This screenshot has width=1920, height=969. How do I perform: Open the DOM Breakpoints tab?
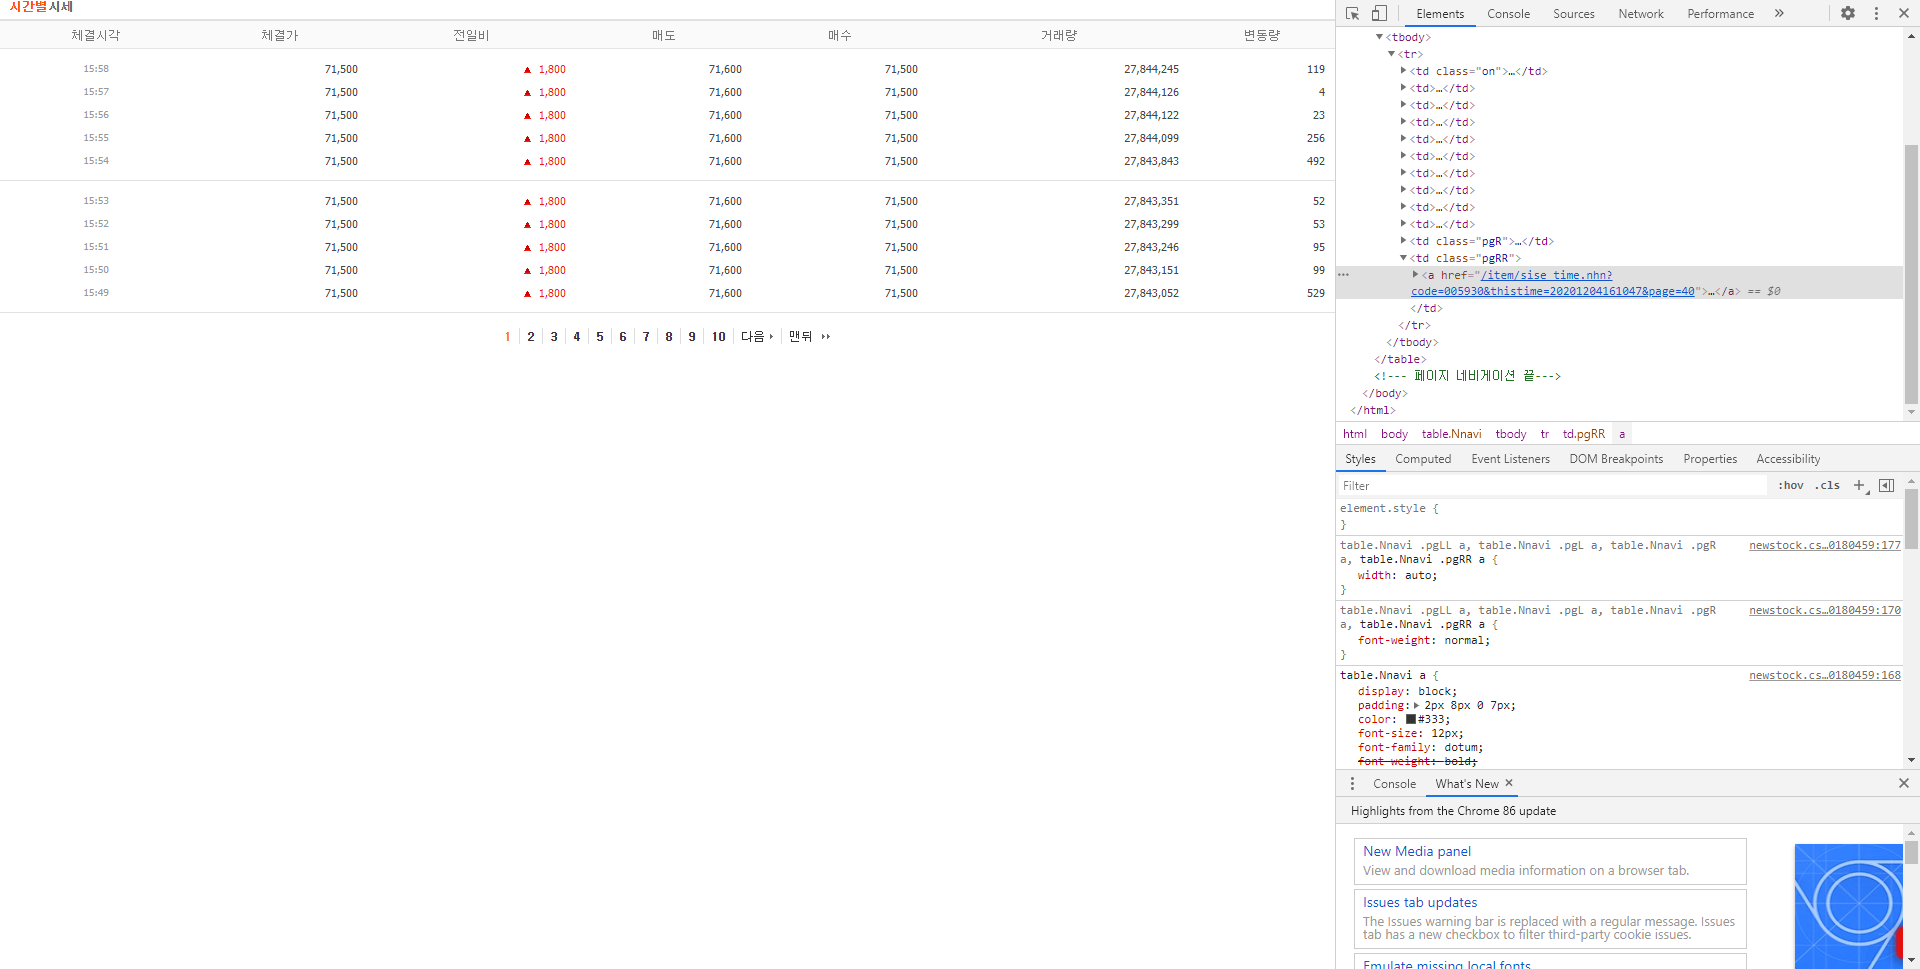1616,459
